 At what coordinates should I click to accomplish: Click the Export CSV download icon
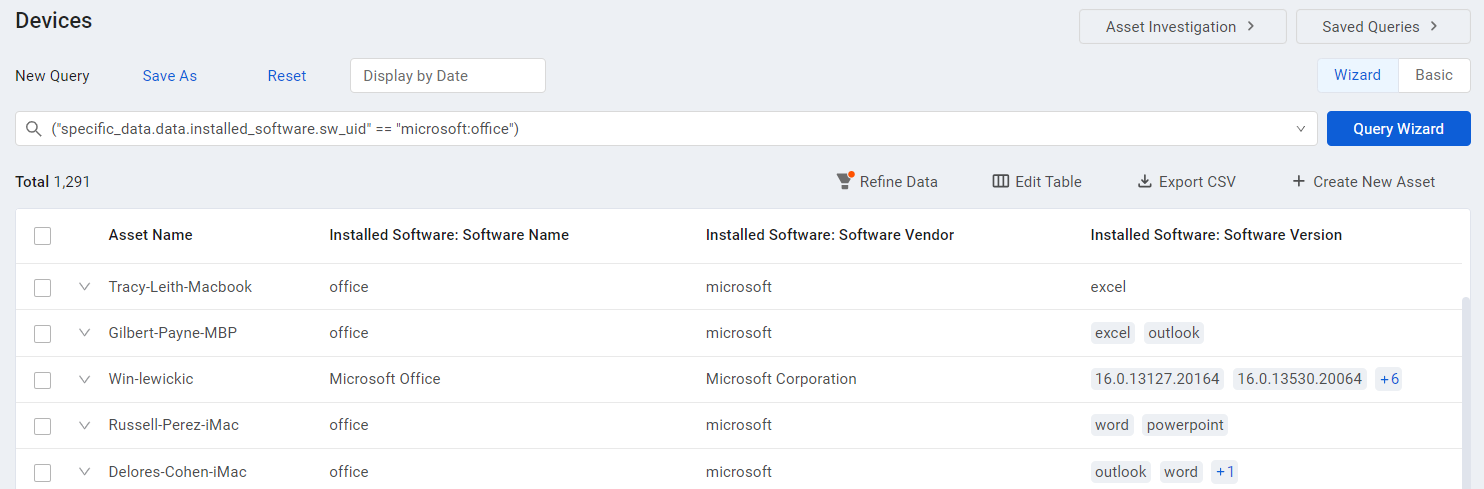point(1145,181)
